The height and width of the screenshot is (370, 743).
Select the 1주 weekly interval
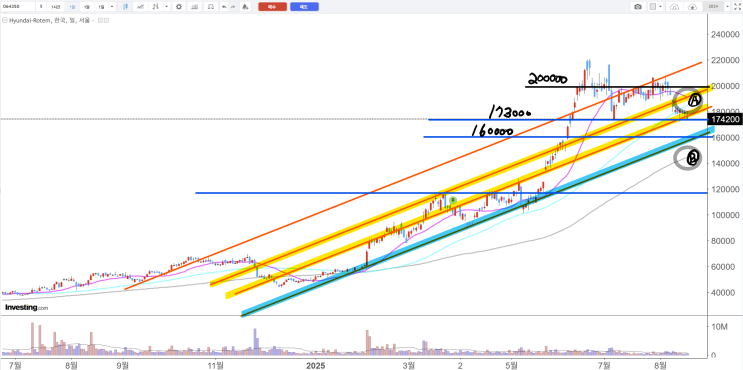86,7
